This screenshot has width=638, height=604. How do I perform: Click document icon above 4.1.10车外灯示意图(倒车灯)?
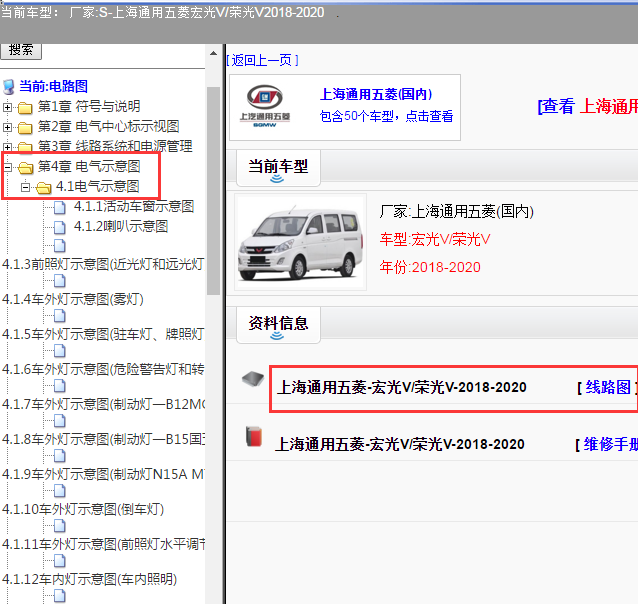[x=60, y=490]
